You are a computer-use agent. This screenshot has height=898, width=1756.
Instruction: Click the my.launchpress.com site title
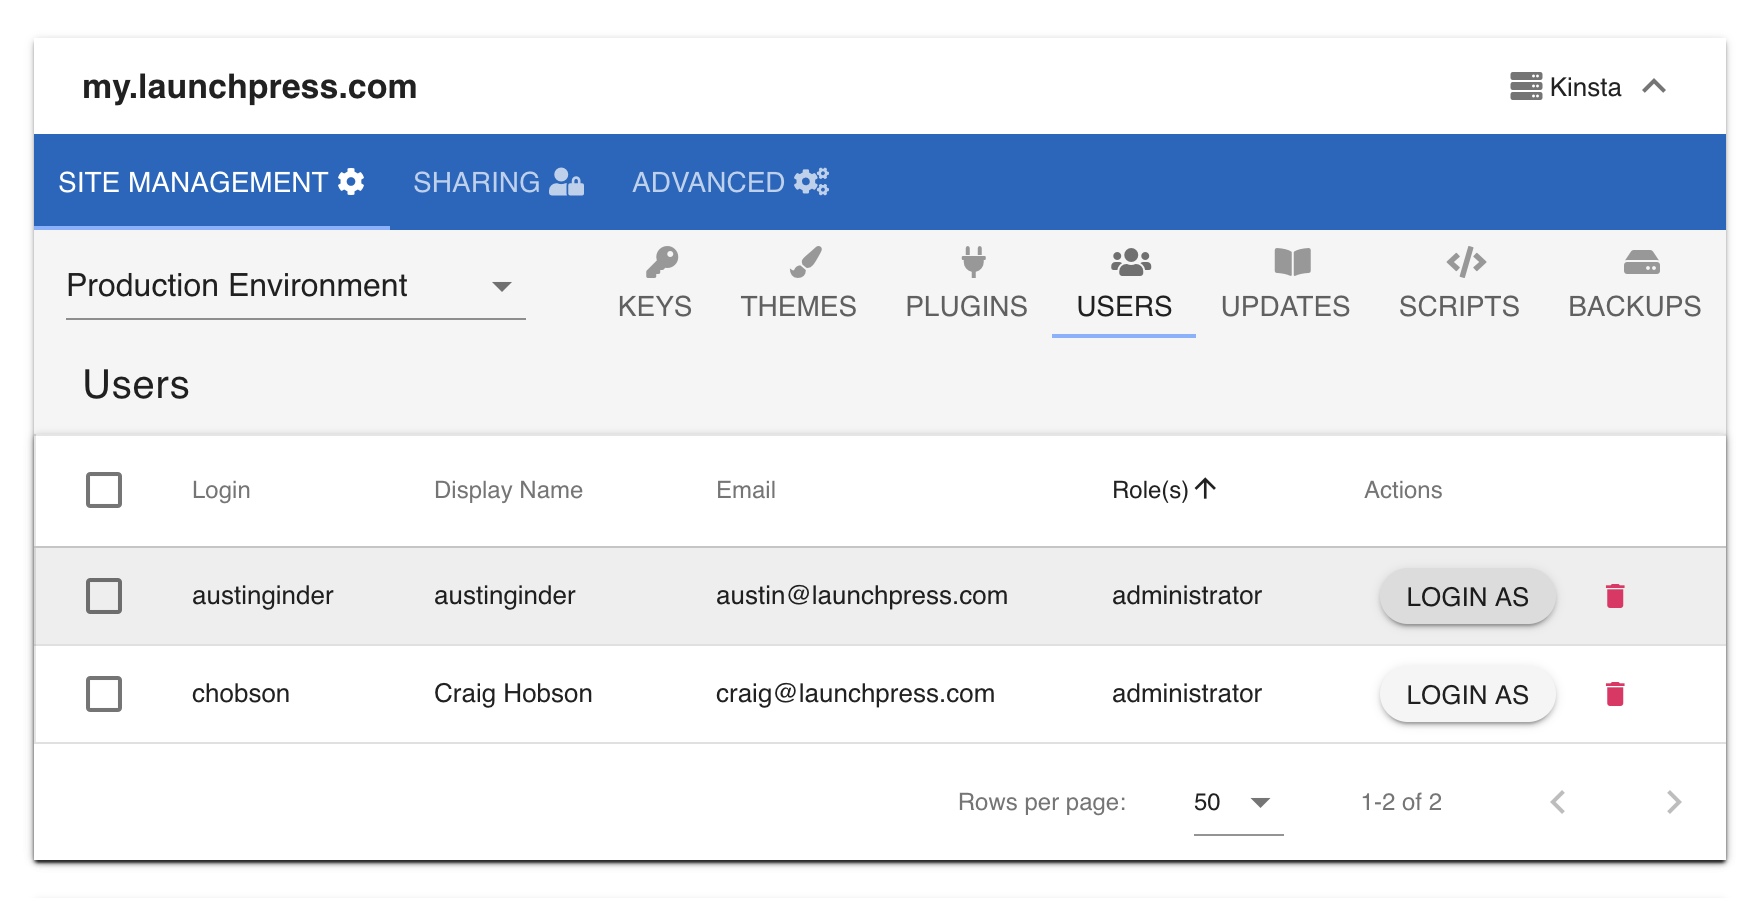(249, 87)
